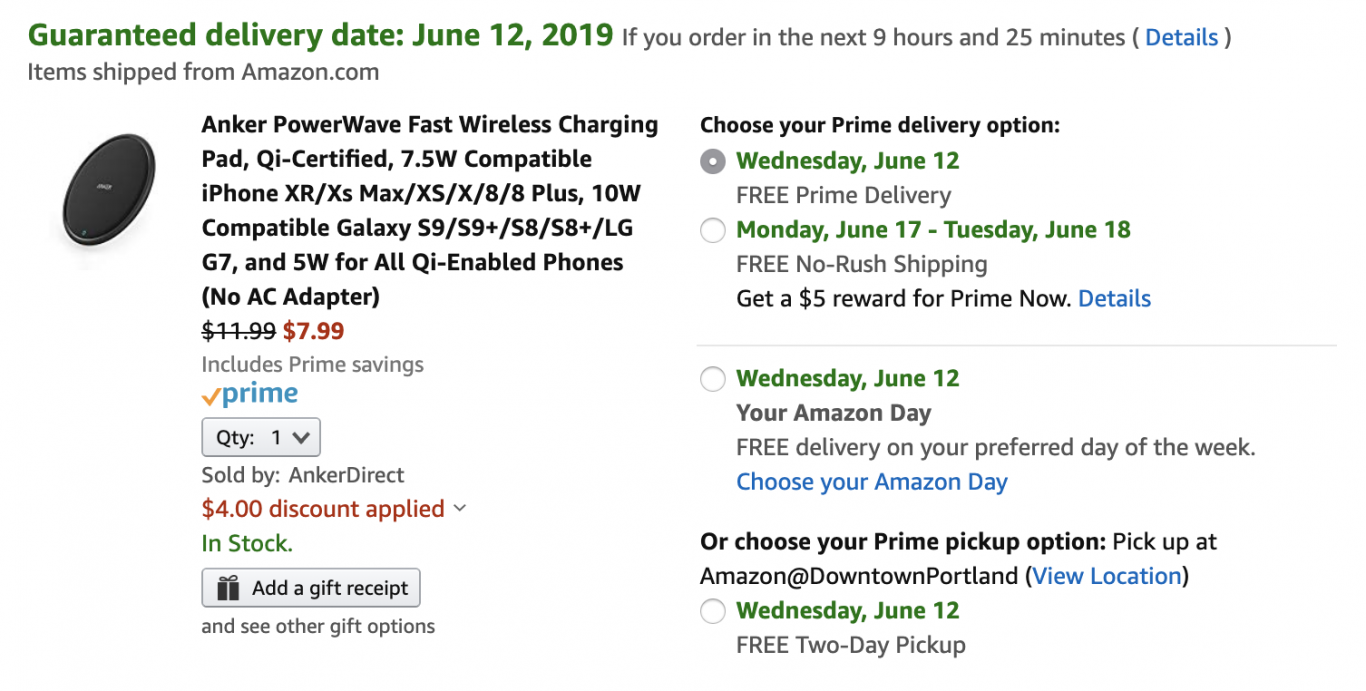Click the gift box icon
Screen dimensions: 1366x691
click(228, 589)
